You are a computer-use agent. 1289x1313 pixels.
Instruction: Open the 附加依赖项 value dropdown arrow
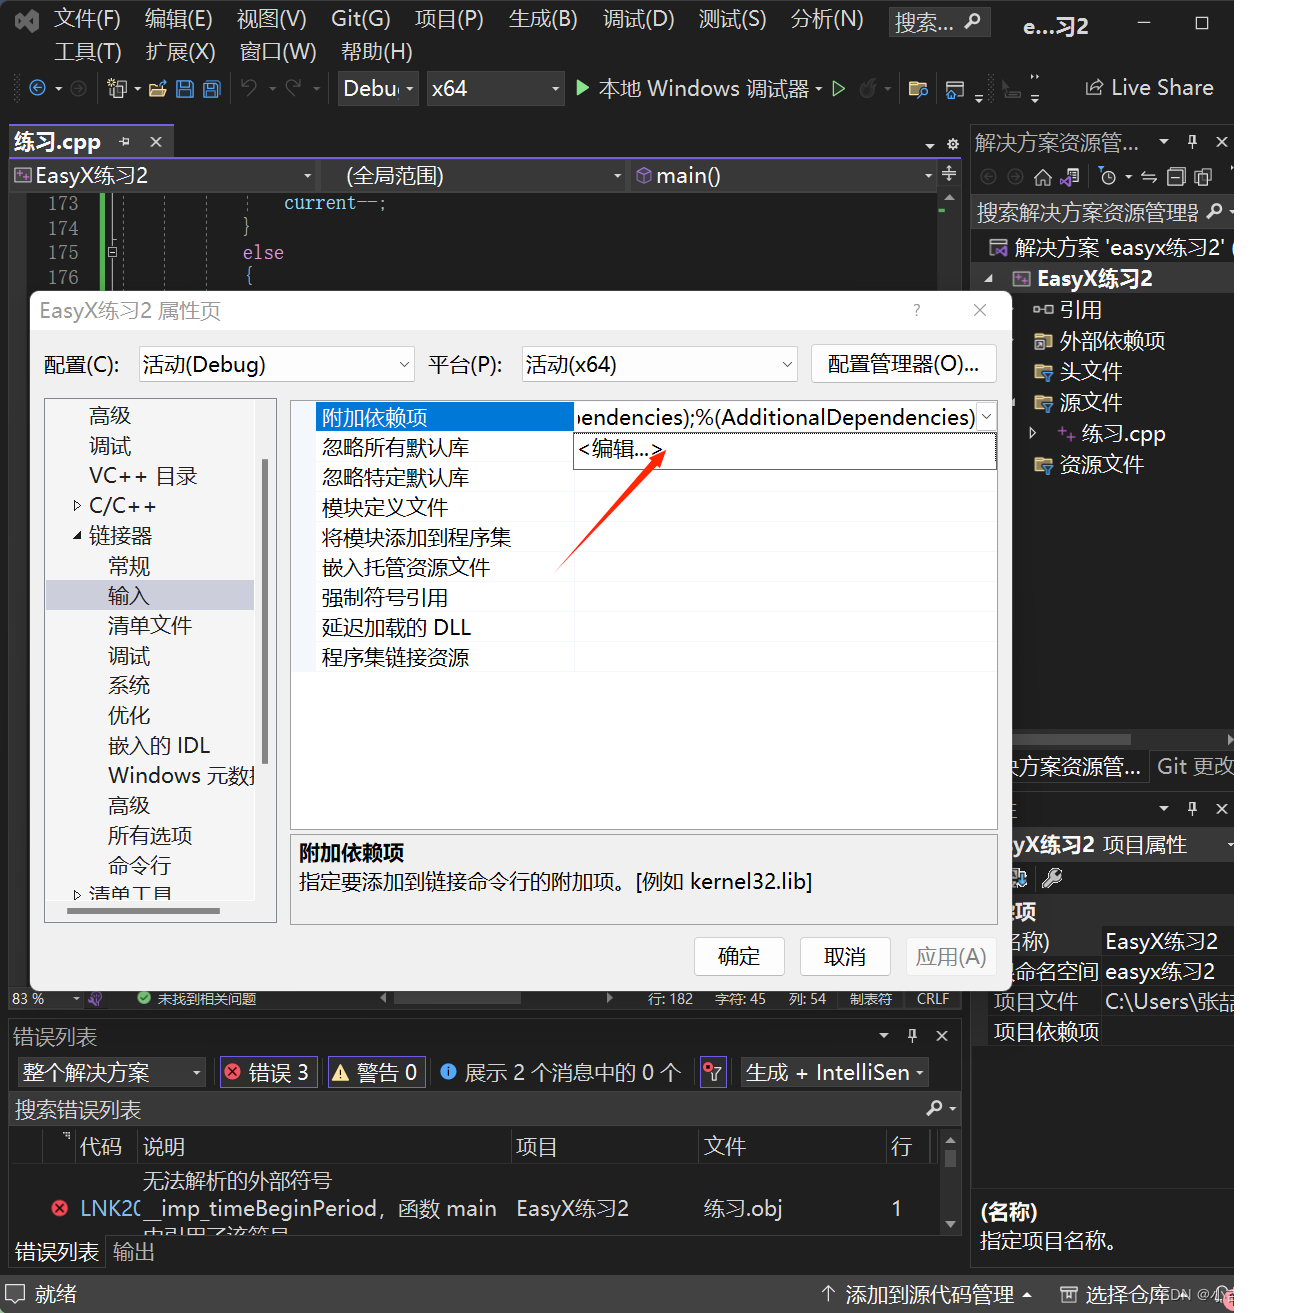986,417
